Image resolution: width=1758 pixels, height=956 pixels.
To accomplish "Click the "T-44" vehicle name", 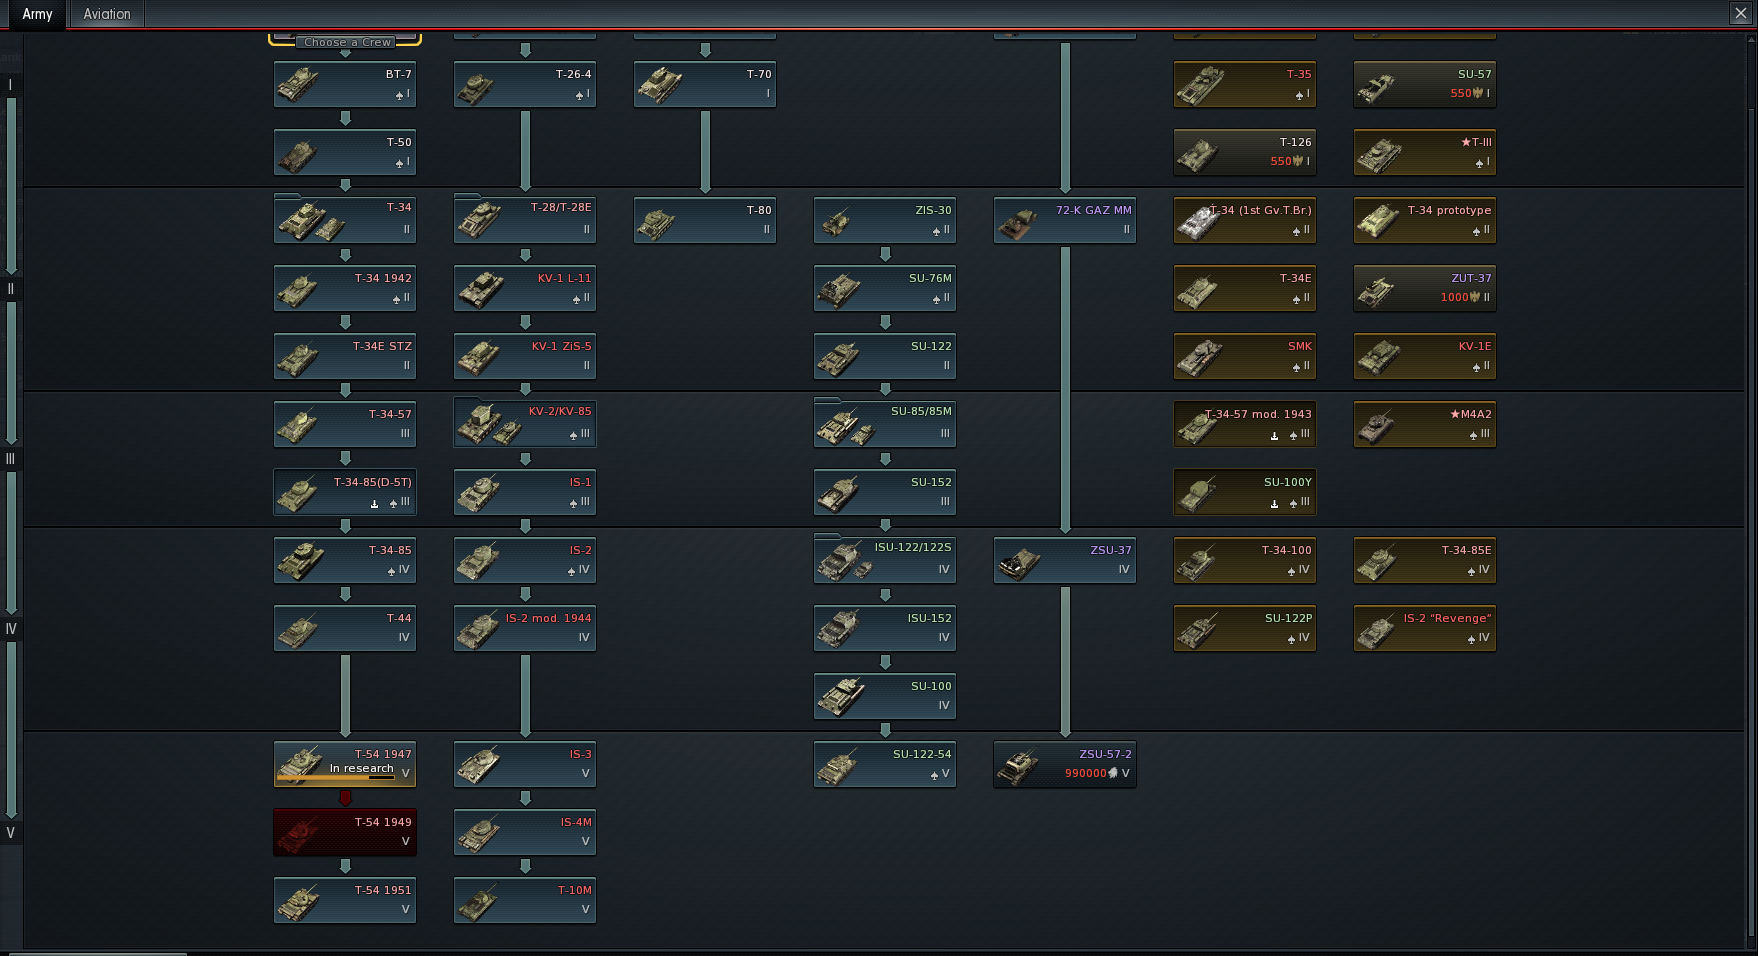I will [399, 618].
